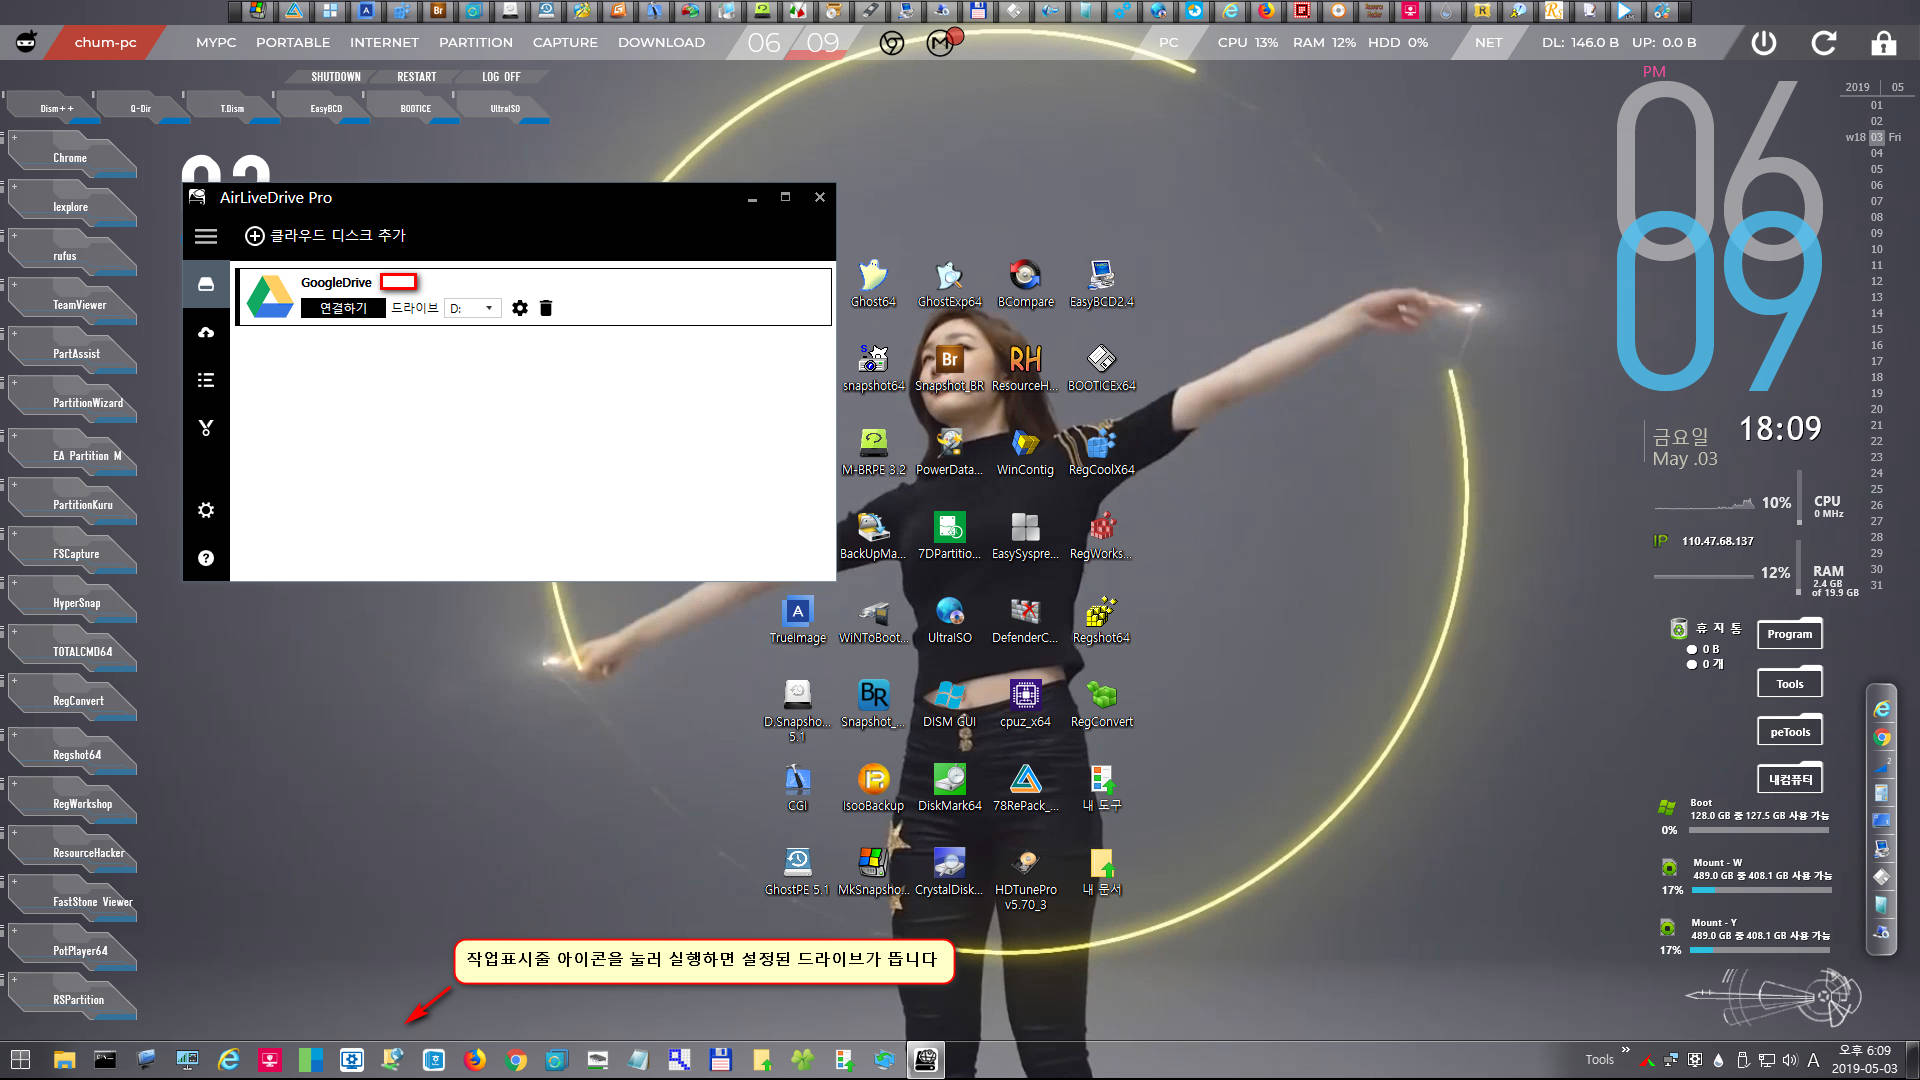Expand the plus on PotPlayer64 tile
The image size is (1920, 1080).
[x=14, y=931]
